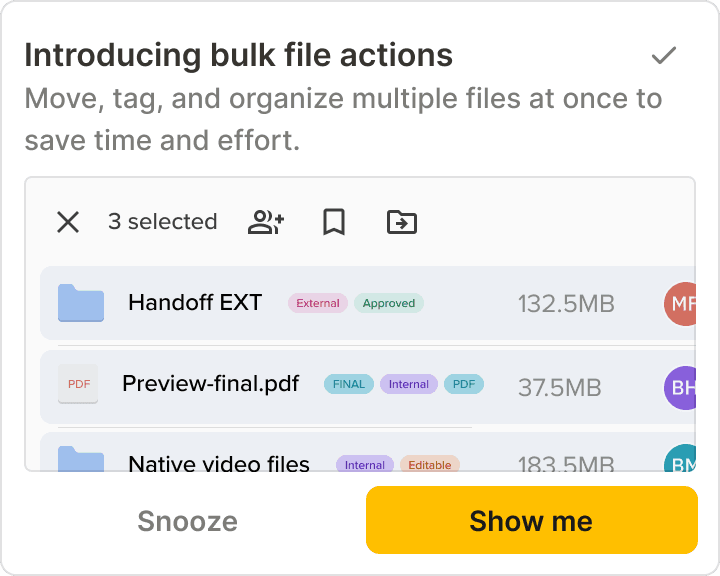Screen dimensions: 720x576
Task: Click the 3 selected label
Action: tap(162, 222)
